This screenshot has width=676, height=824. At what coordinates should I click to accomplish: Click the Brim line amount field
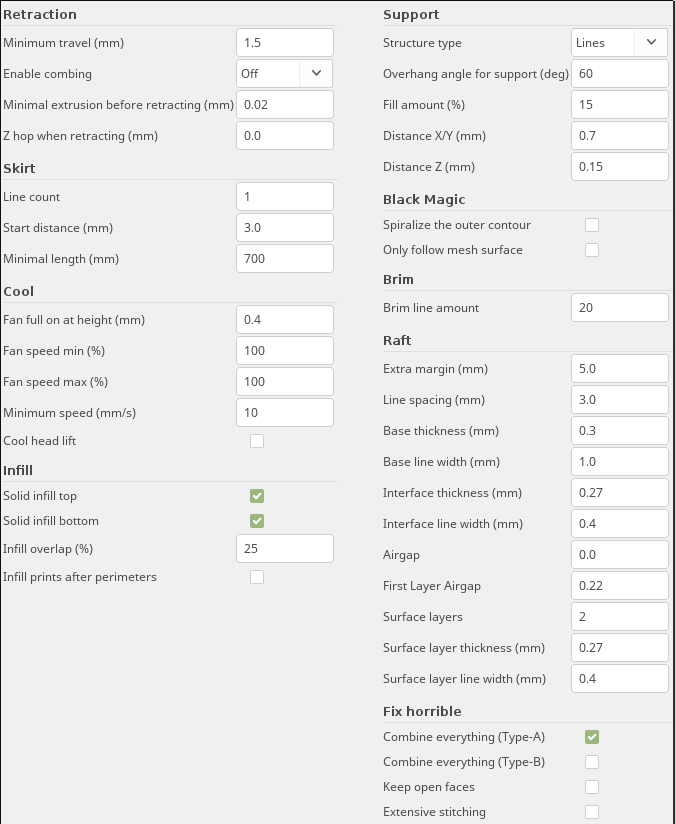pos(619,308)
